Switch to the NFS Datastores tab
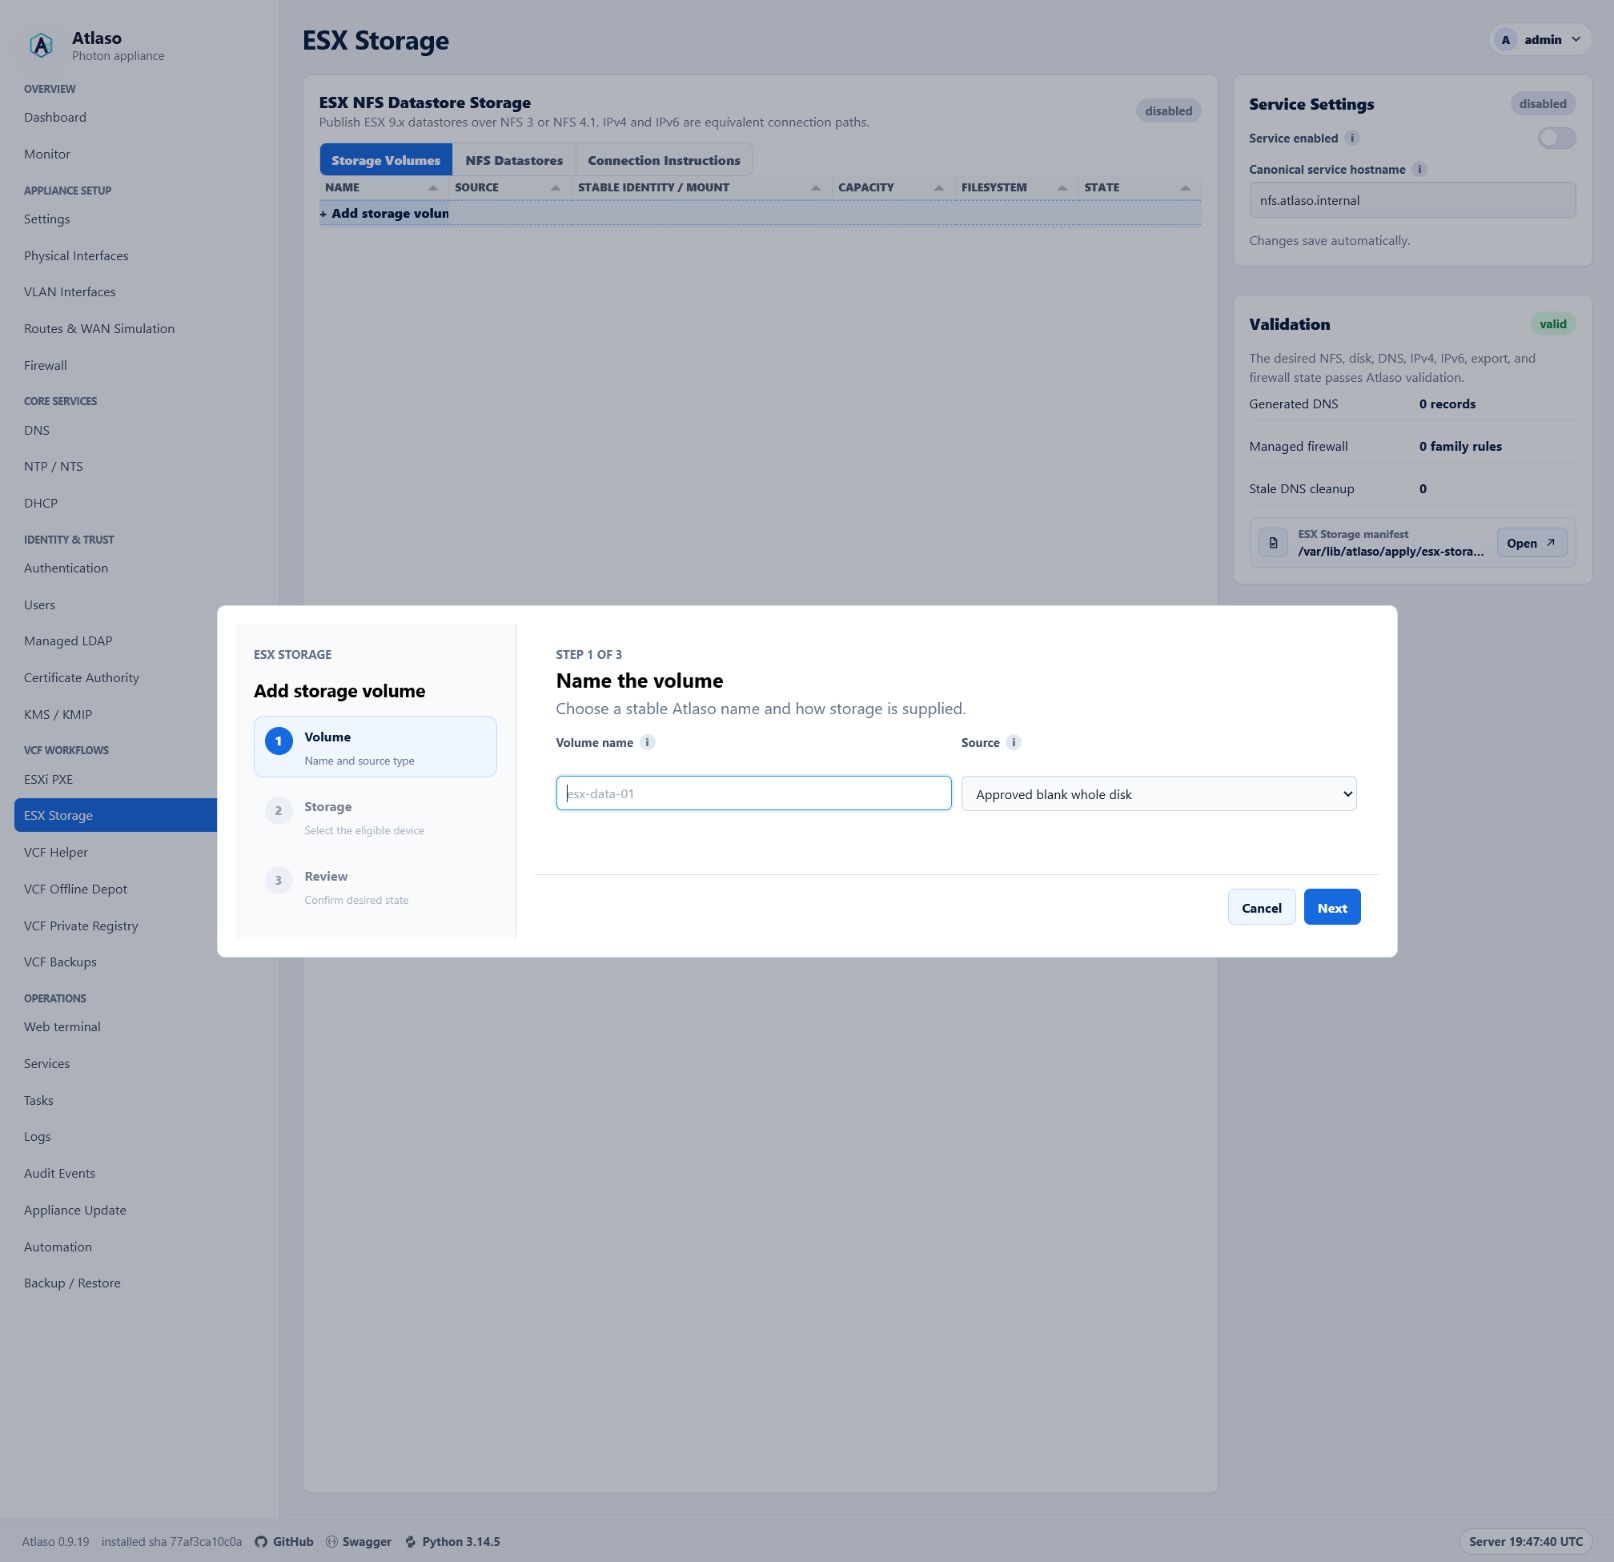Image resolution: width=1614 pixels, height=1562 pixels. click(x=514, y=160)
